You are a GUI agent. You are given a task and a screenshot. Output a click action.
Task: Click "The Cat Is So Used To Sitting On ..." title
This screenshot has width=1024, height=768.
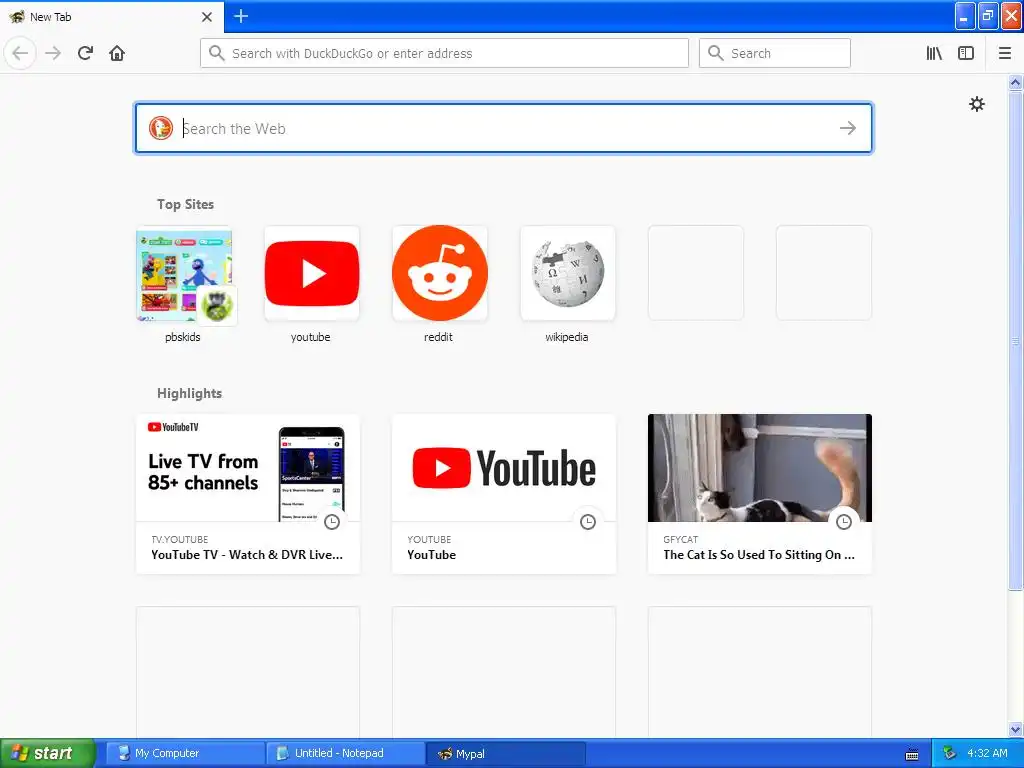759,554
